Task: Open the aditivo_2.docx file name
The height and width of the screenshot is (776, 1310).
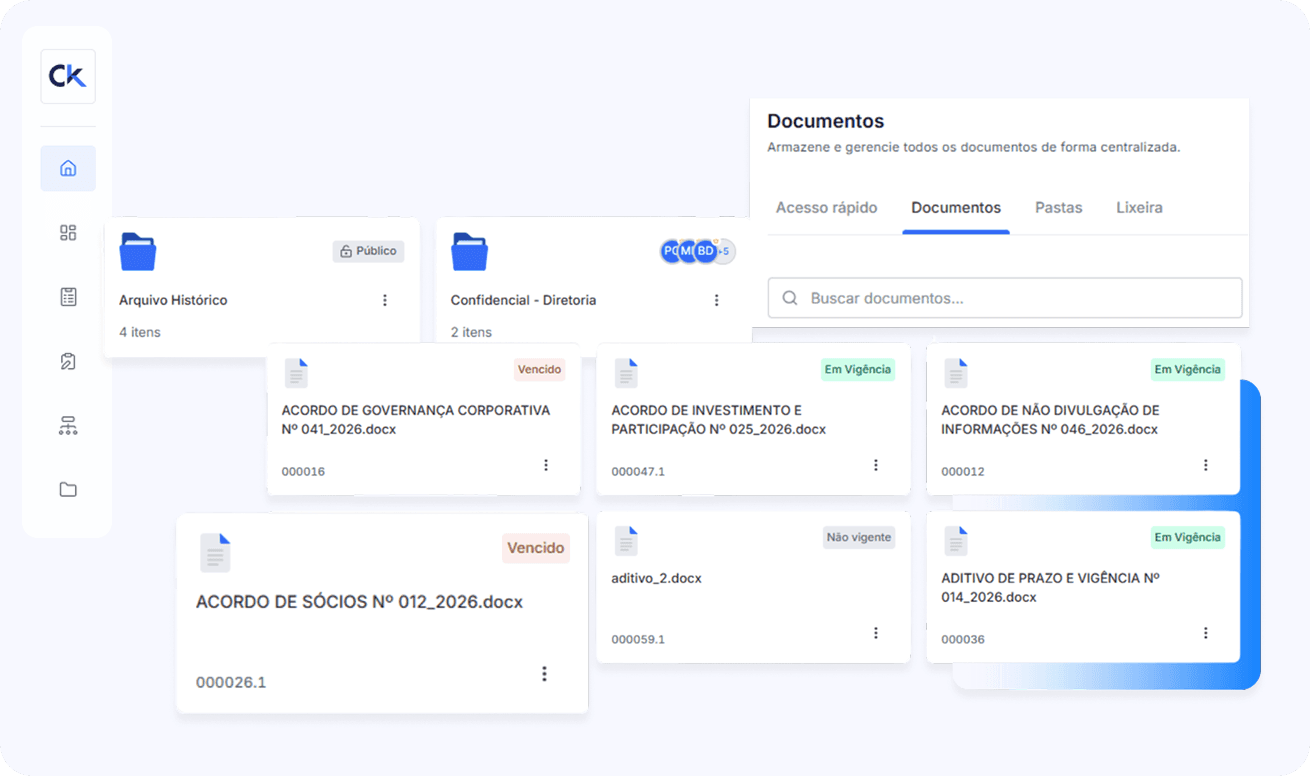Action: (x=656, y=578)
